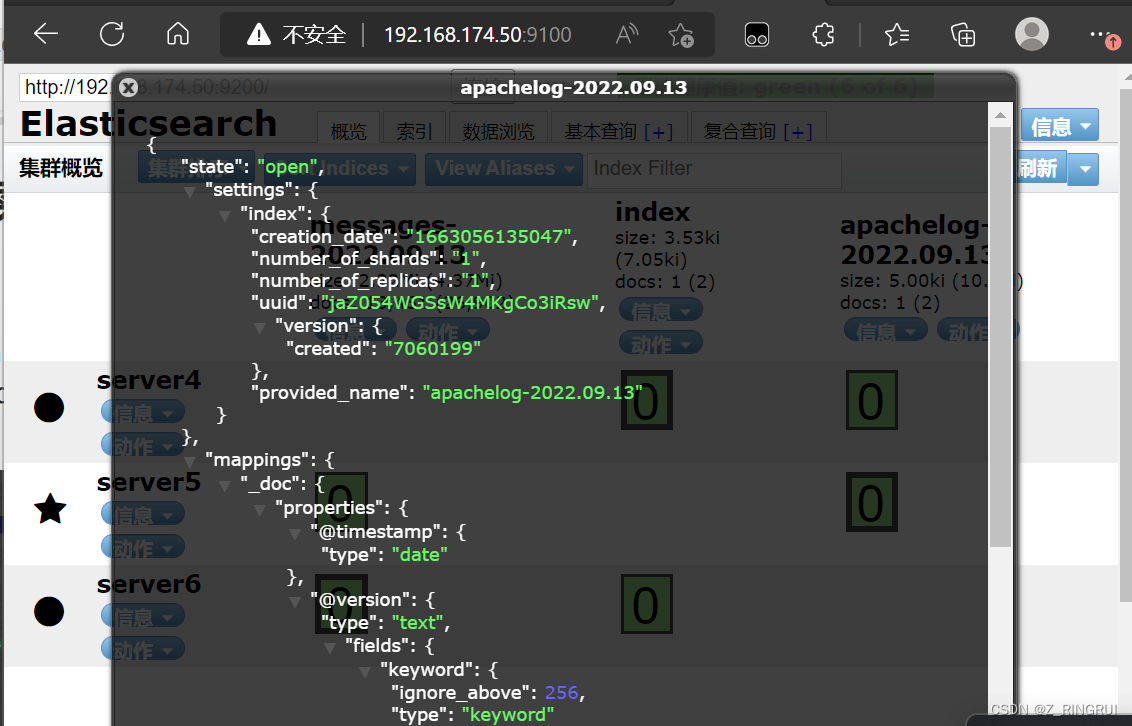
Task: Open the 动作 dropdown under the index column
Action: pos(661,344)
